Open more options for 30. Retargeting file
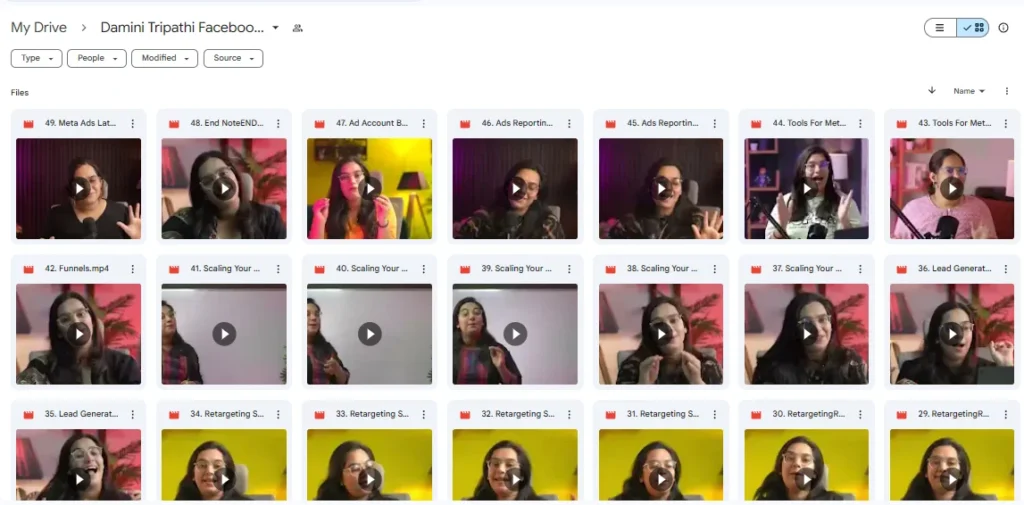The image size is (1024, 505). (x=861, y=415)
